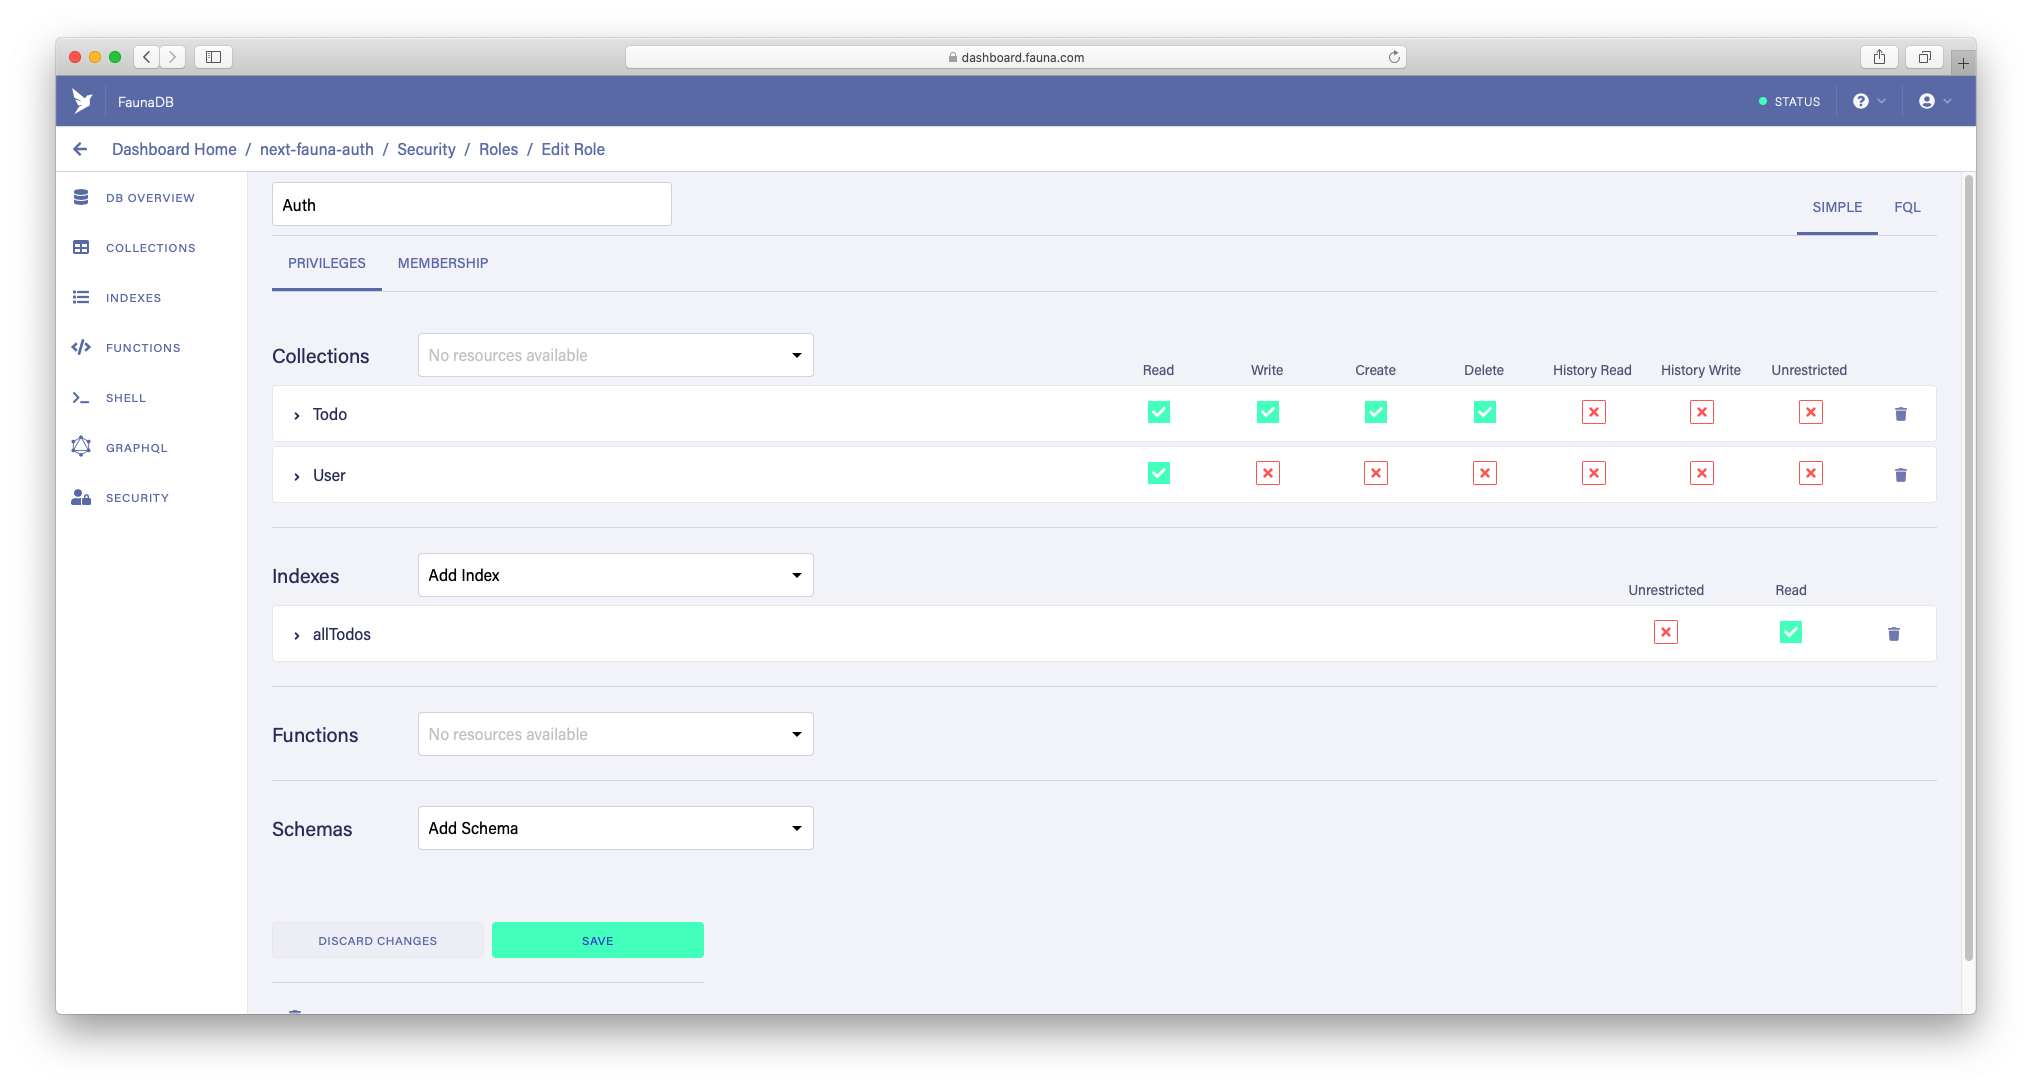Toggle the browser sidebar button

pyautogui.click(x=213, y=57)
